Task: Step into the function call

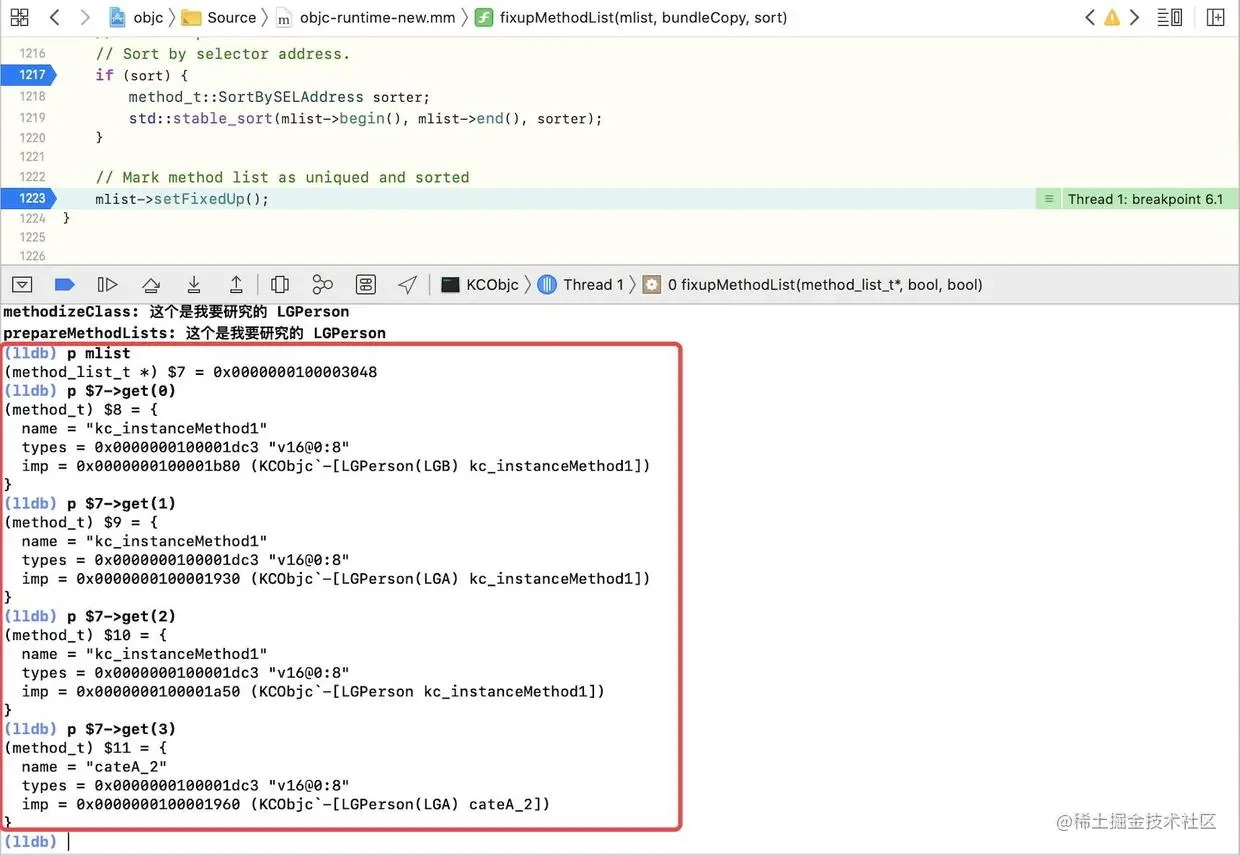Action: tap(194, 285)
